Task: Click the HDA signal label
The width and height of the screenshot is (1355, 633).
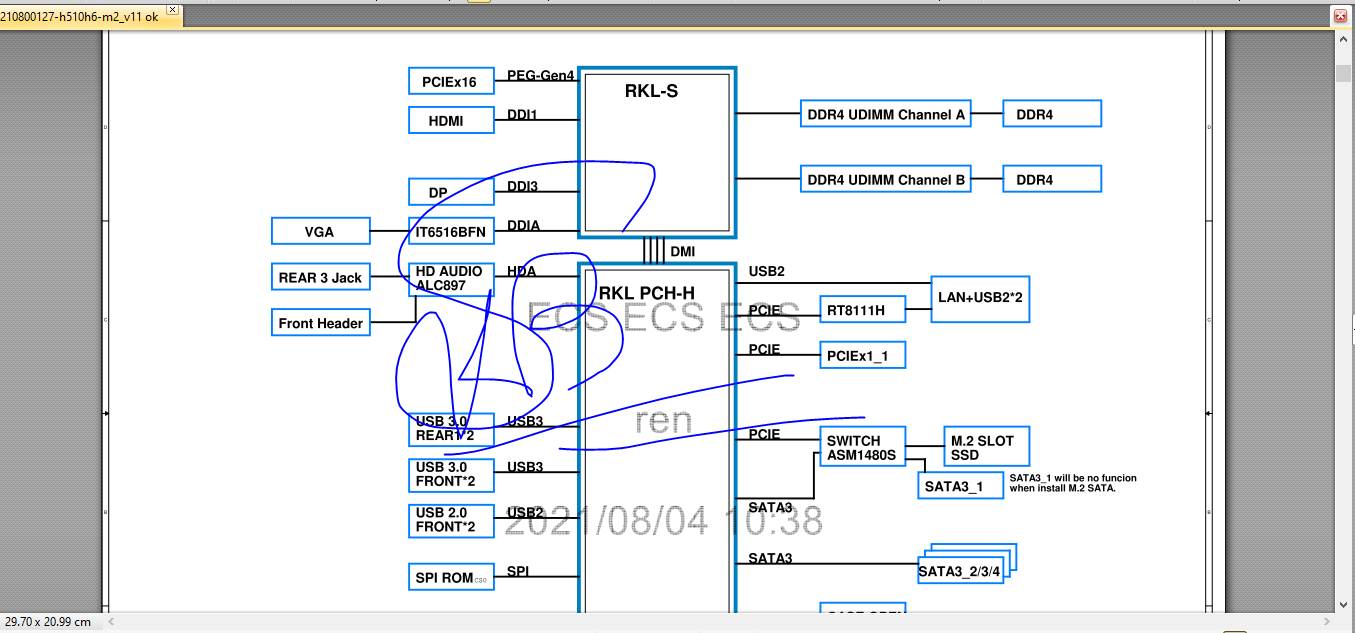Action: pos(521,271)
